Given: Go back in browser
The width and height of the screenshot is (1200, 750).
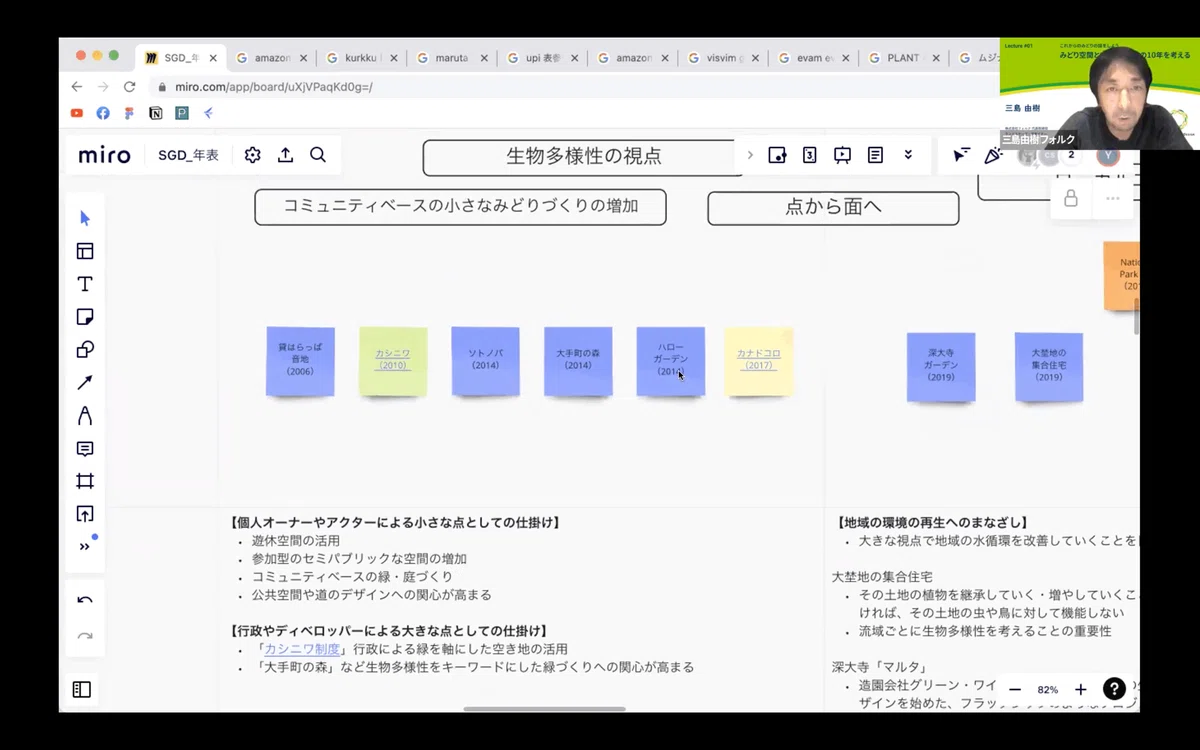Looking at the screenshot, I should tap(77, 87).
